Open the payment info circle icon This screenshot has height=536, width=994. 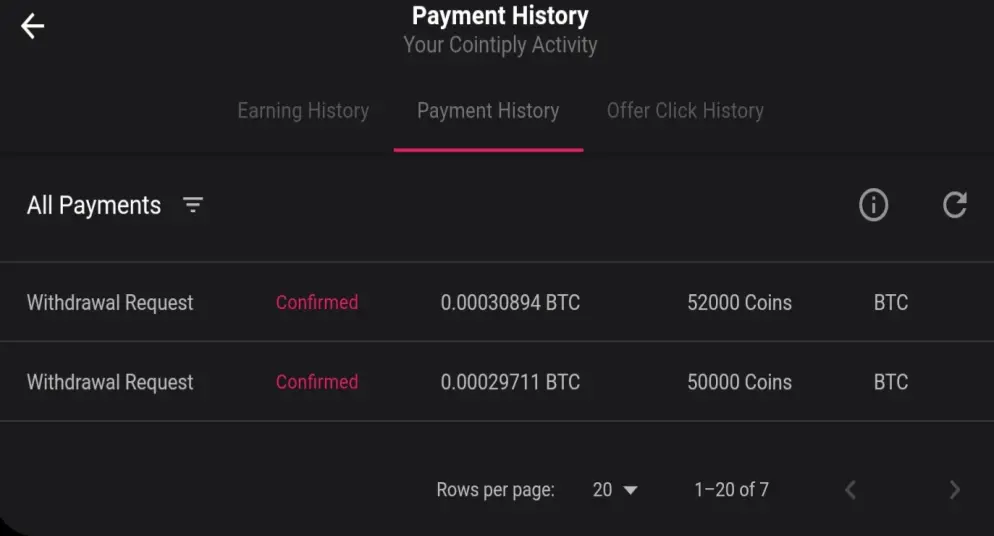pos(873,205)
